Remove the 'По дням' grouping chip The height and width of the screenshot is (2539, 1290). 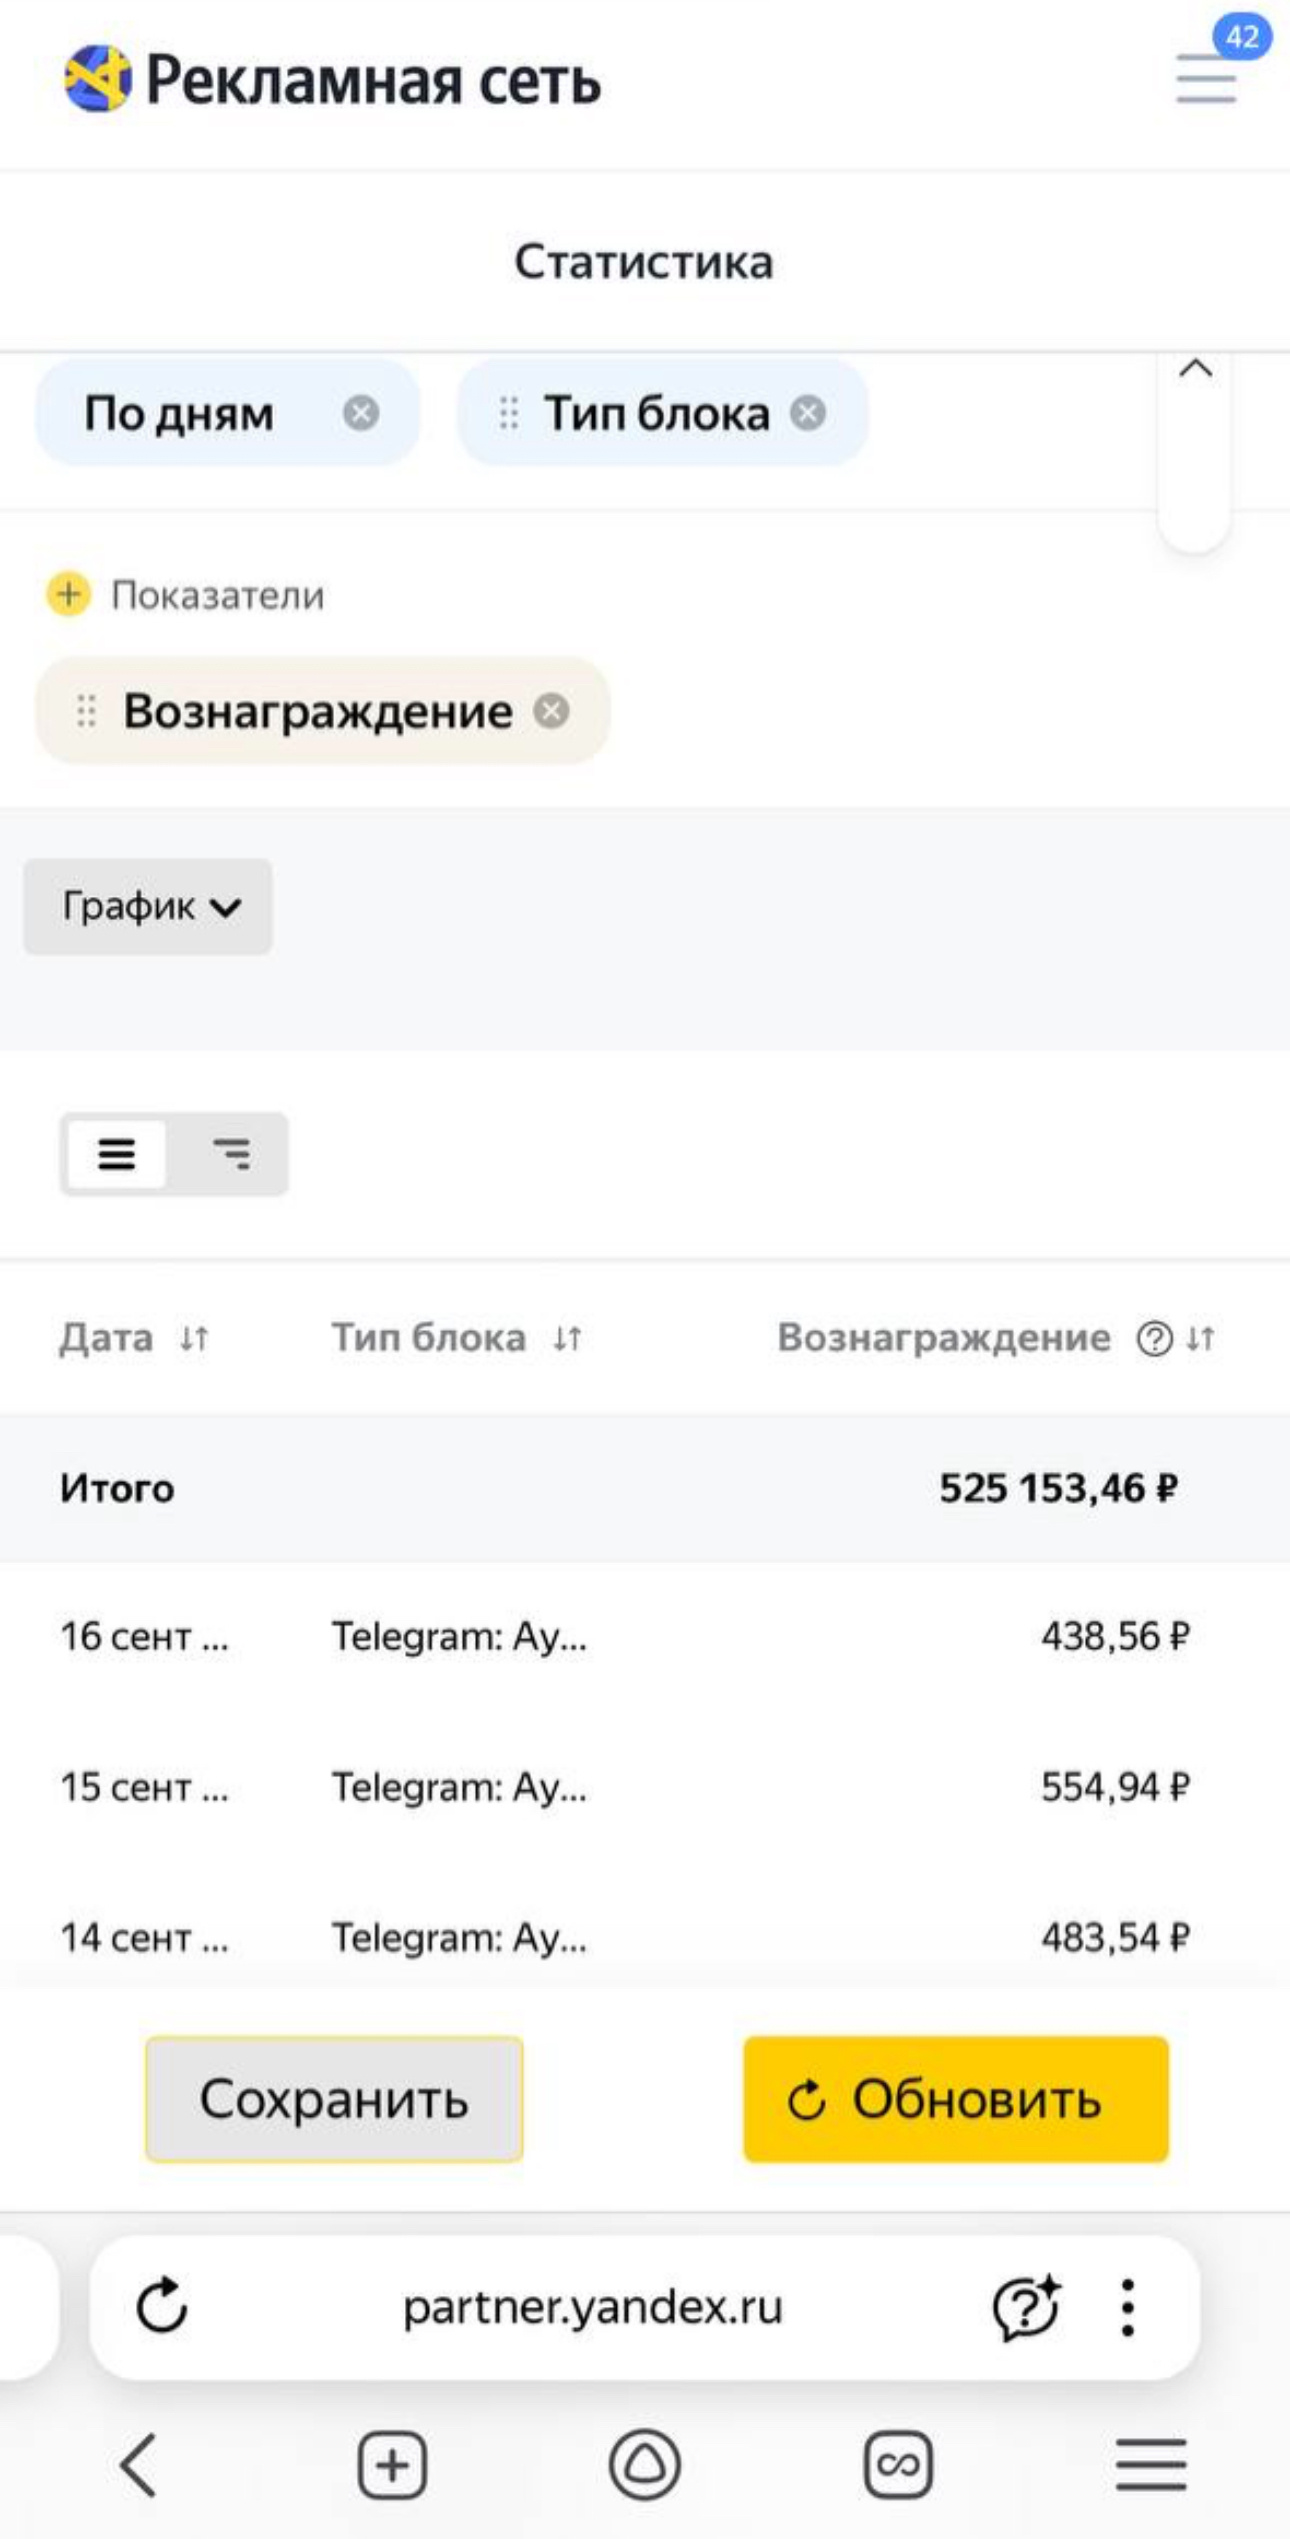(360, 413)
